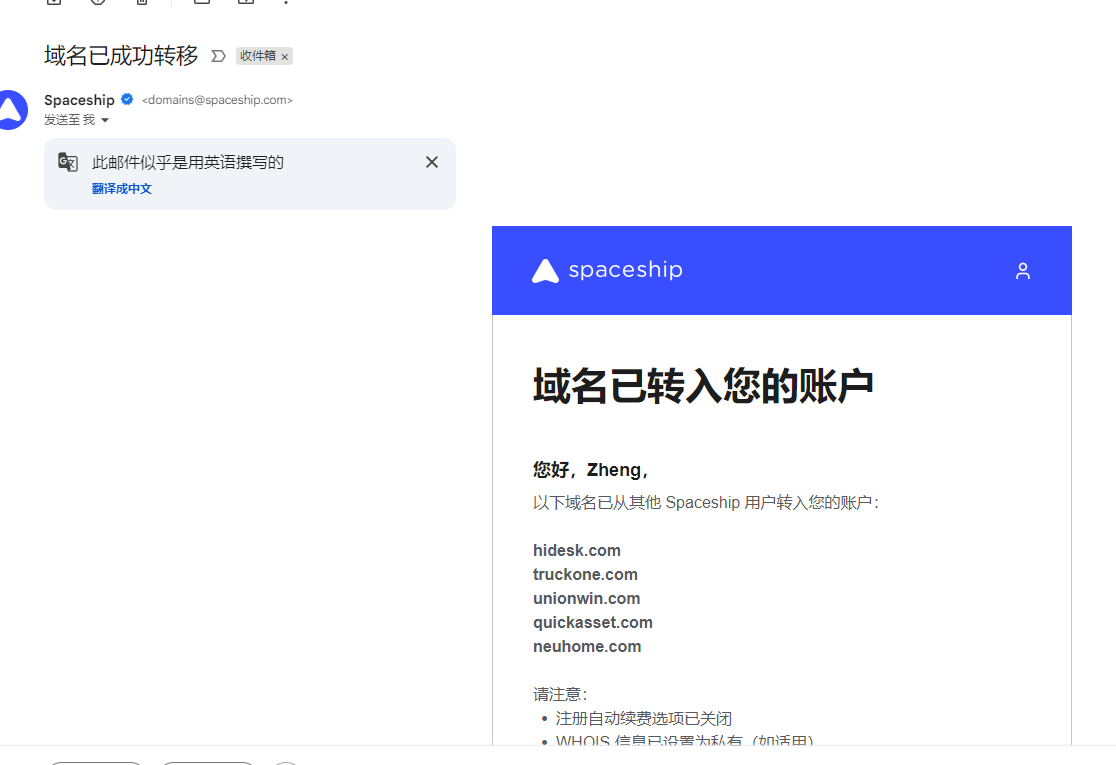Open the account icon in the blue header
The width and height of the screenshot is (1116, 765).
point(1023,270)
